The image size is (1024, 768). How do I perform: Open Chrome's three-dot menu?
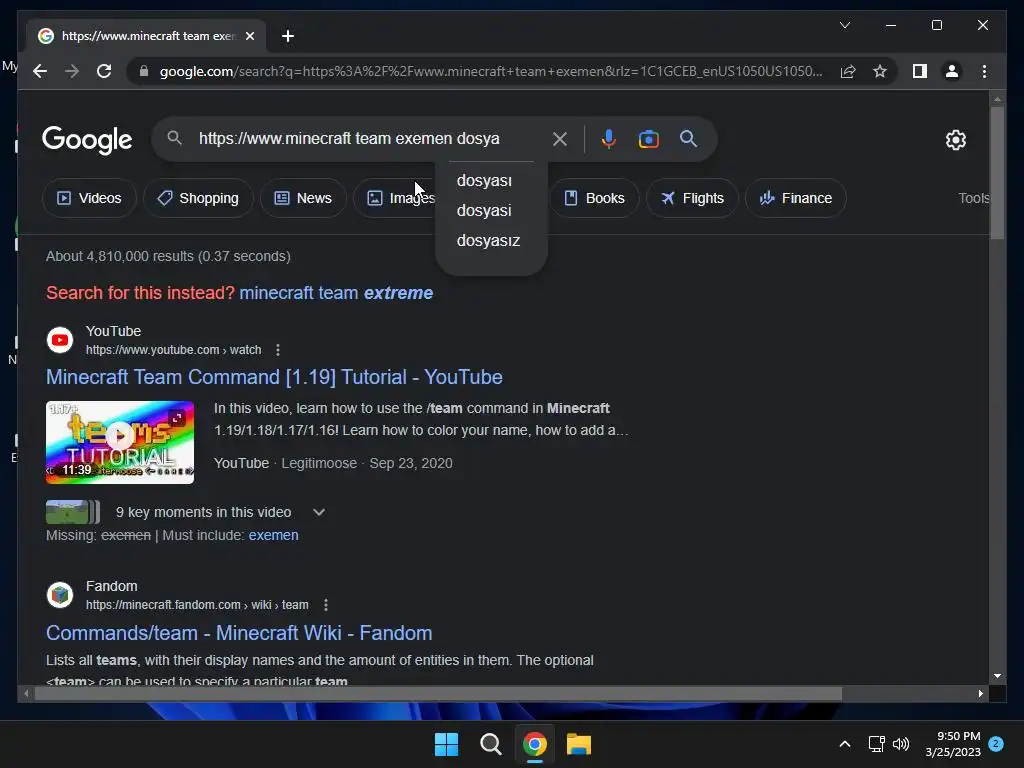coord(984,71)
